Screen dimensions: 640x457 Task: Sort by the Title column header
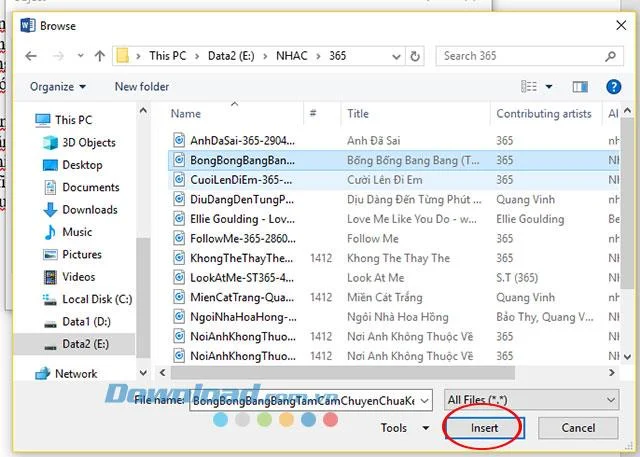[358, 114]
